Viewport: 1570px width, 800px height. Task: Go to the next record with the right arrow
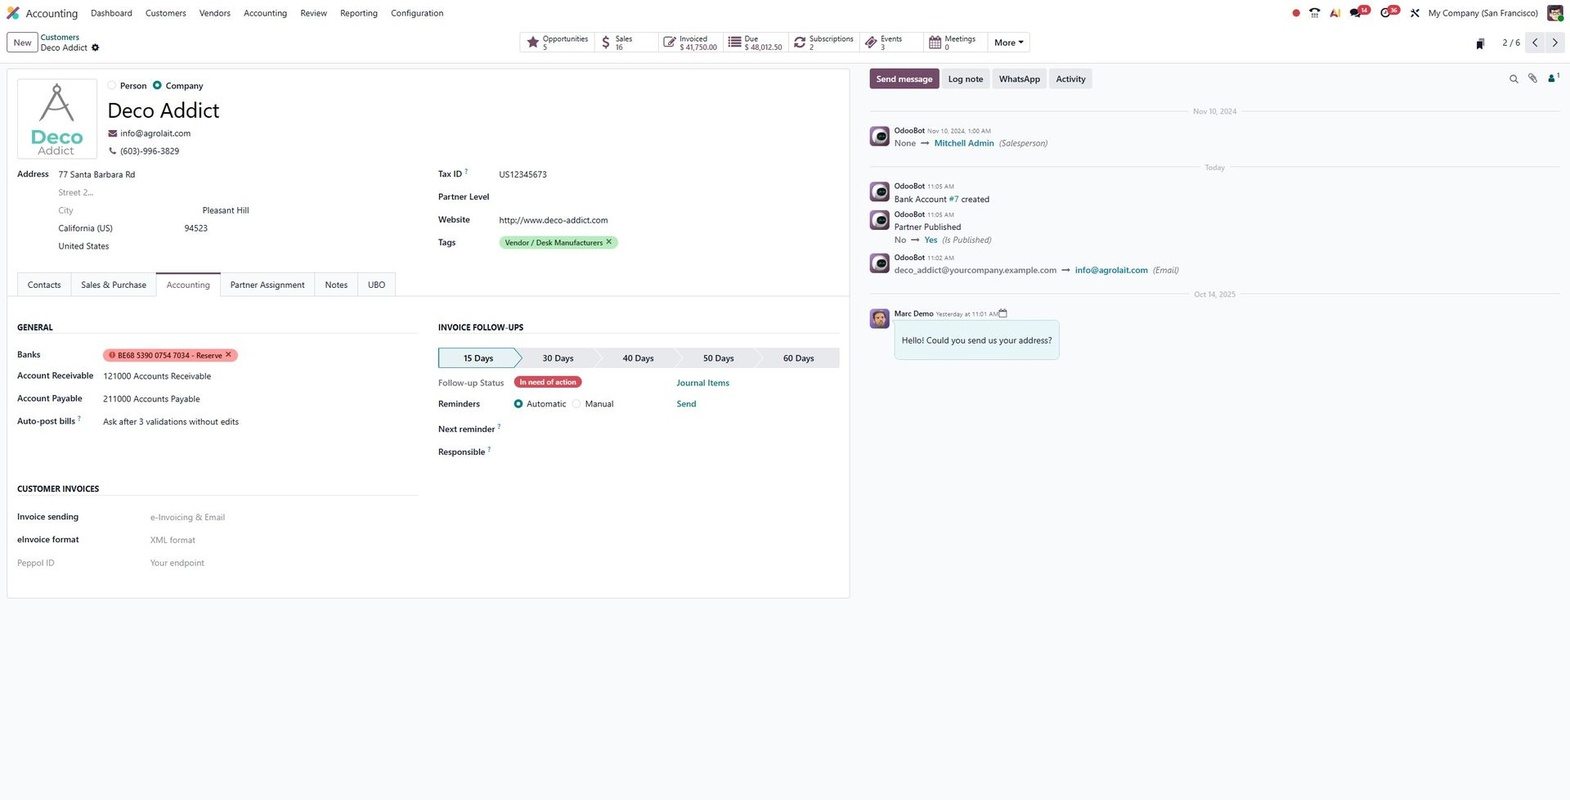pos(1555,43)
